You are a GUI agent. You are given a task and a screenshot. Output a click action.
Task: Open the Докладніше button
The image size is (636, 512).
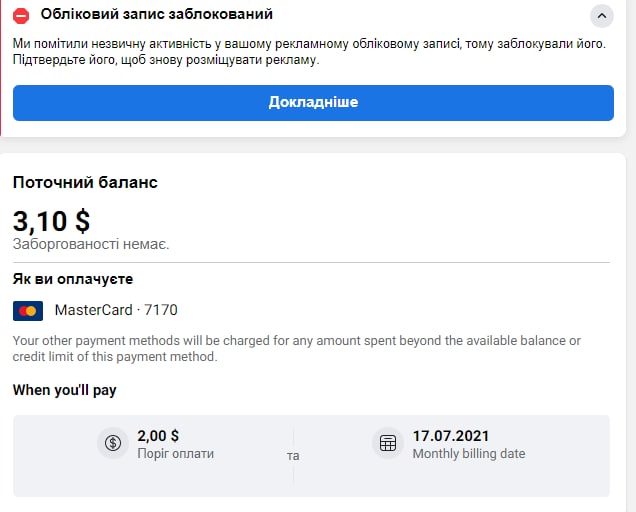click(x=313, y=103)
